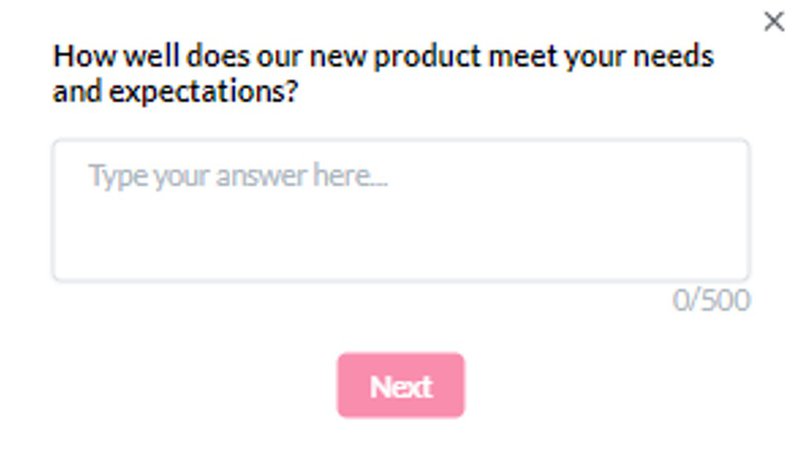Click the X in the top corner
This screenshot has height=454, width=800.
coord(774,22)
